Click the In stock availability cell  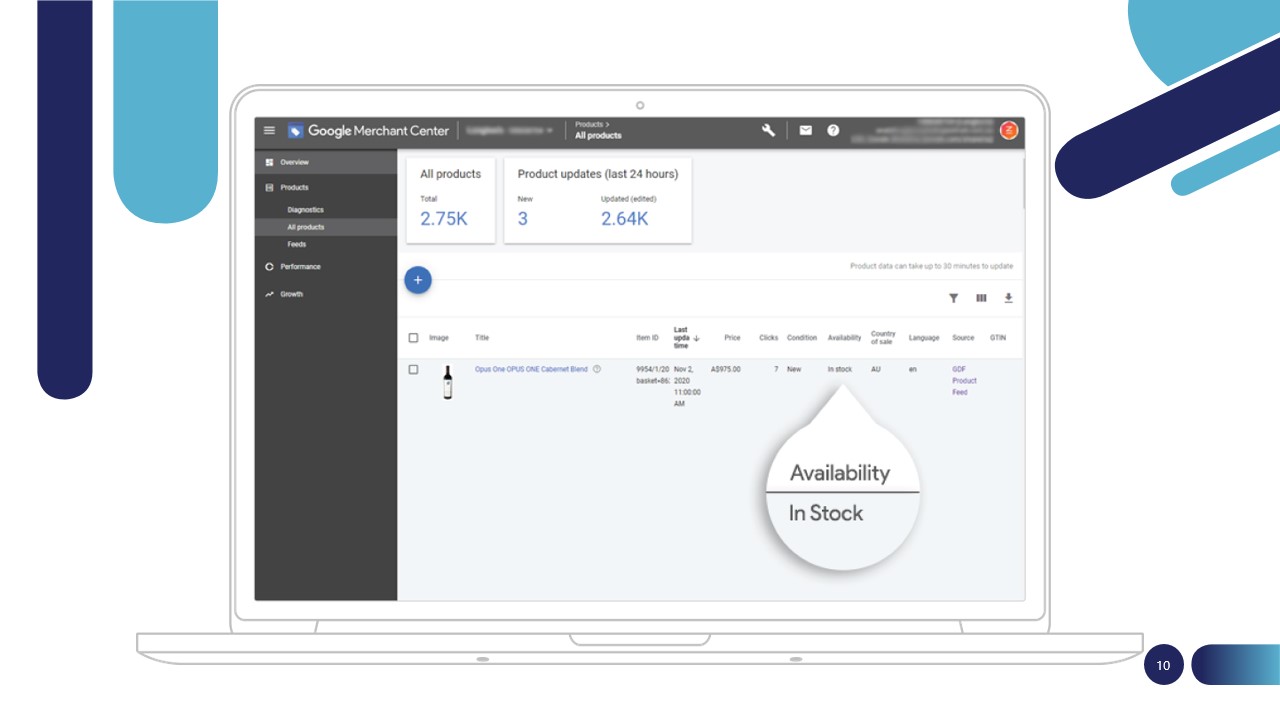[x=840, y=369]
